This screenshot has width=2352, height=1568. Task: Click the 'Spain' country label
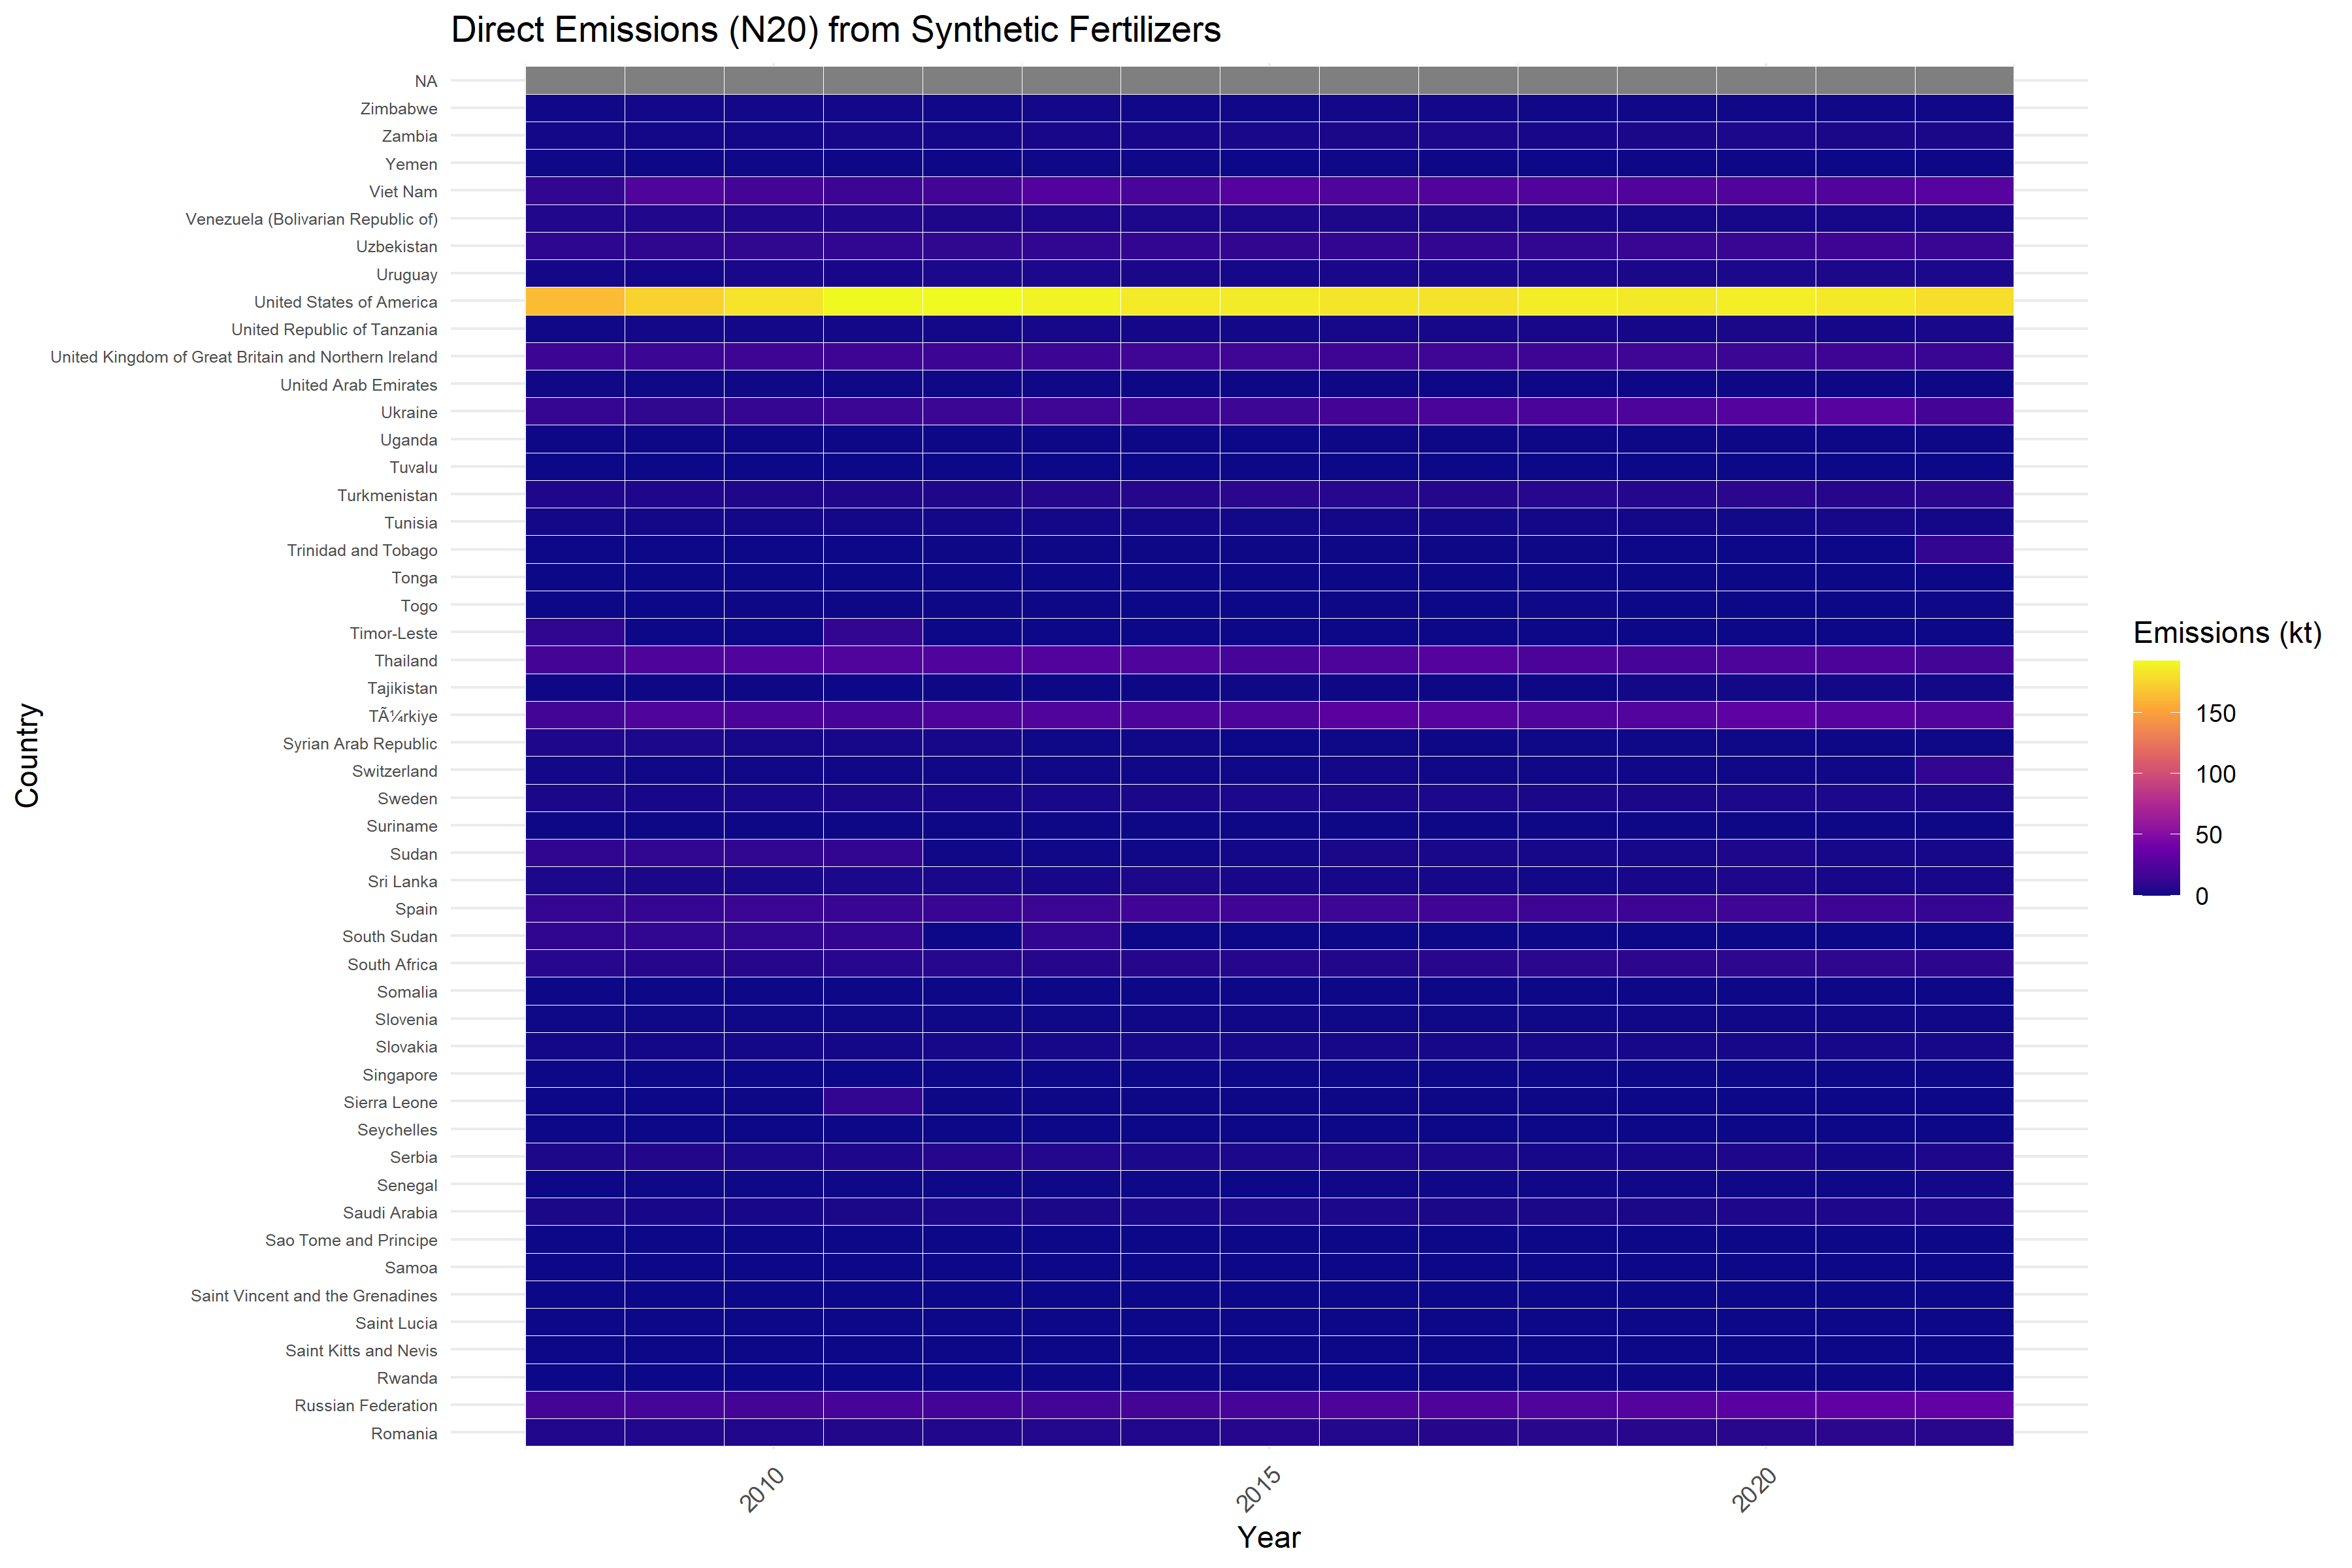point(417,909)
